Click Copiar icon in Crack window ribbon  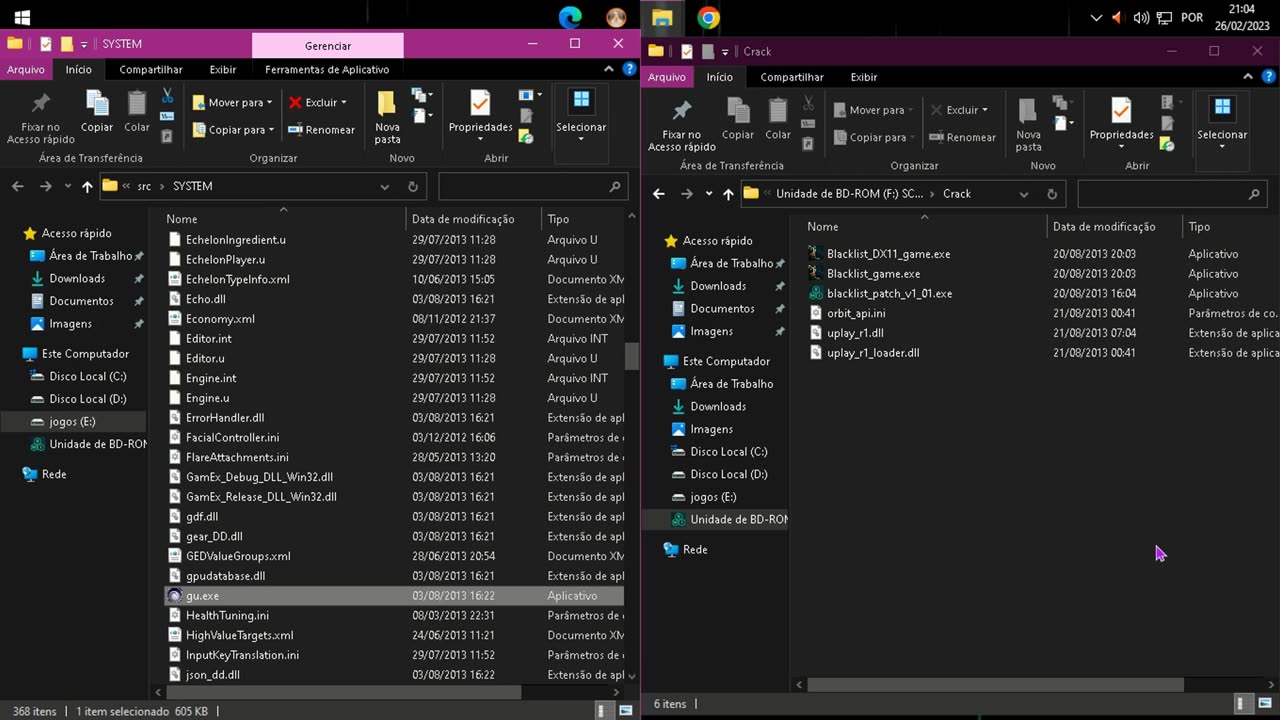[x=738, y=111]
